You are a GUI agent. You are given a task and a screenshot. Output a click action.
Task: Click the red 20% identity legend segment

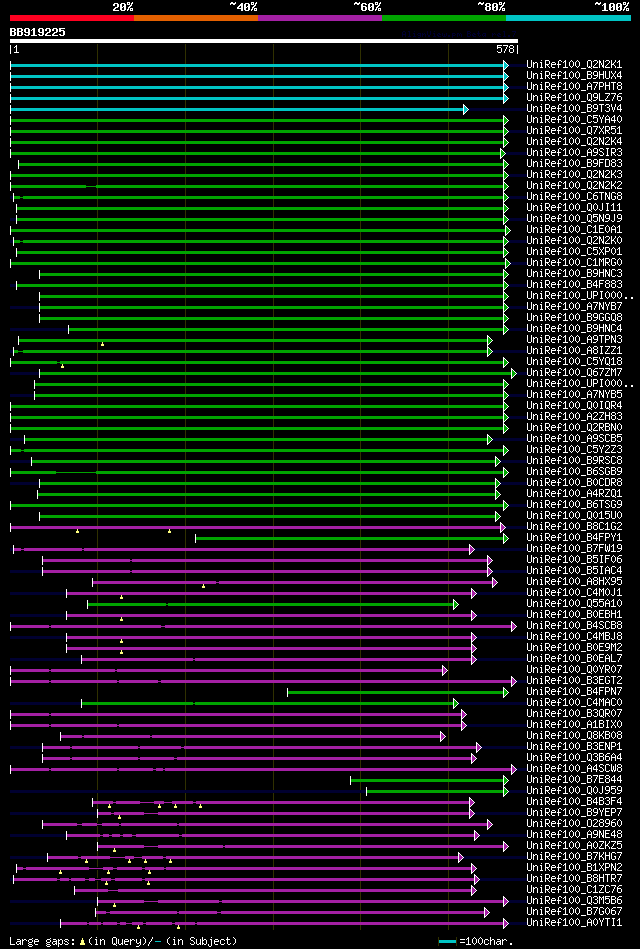click(x=72, y=18)
